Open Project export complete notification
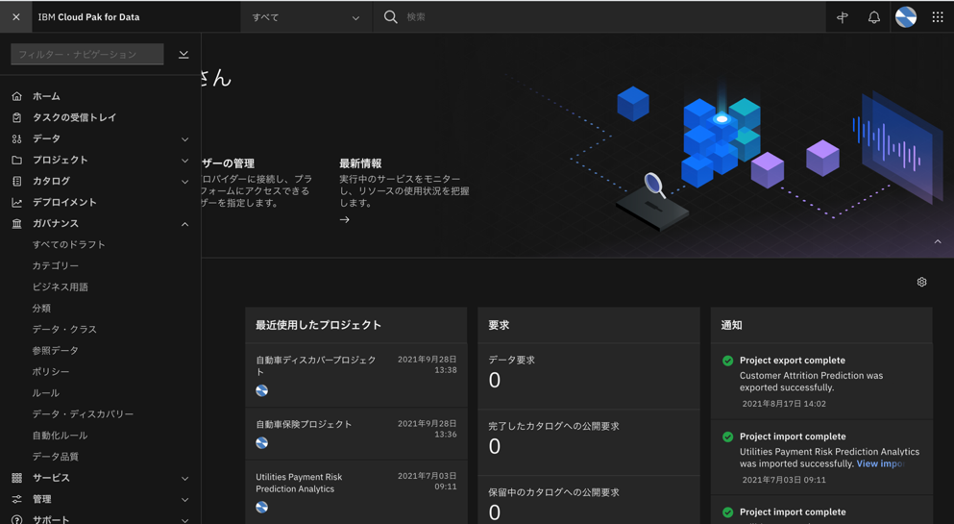The image size is (954, 524). tap(821, 381)
